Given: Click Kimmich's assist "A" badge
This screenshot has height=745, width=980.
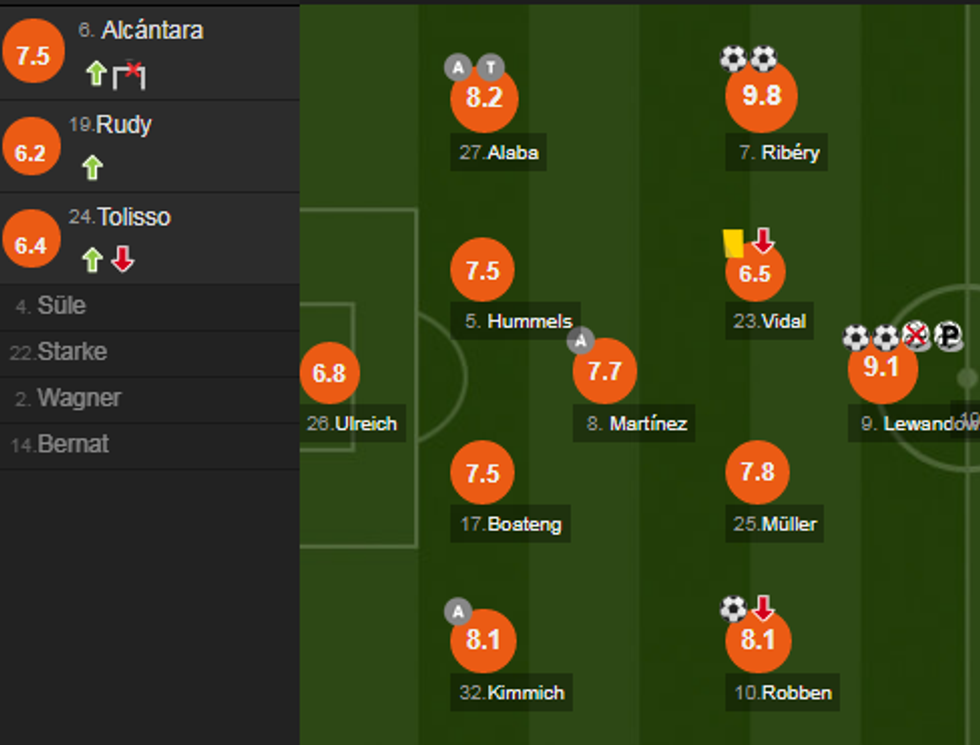Looking at the screenshot, I should pyautogui.click(x=458, y=611).
